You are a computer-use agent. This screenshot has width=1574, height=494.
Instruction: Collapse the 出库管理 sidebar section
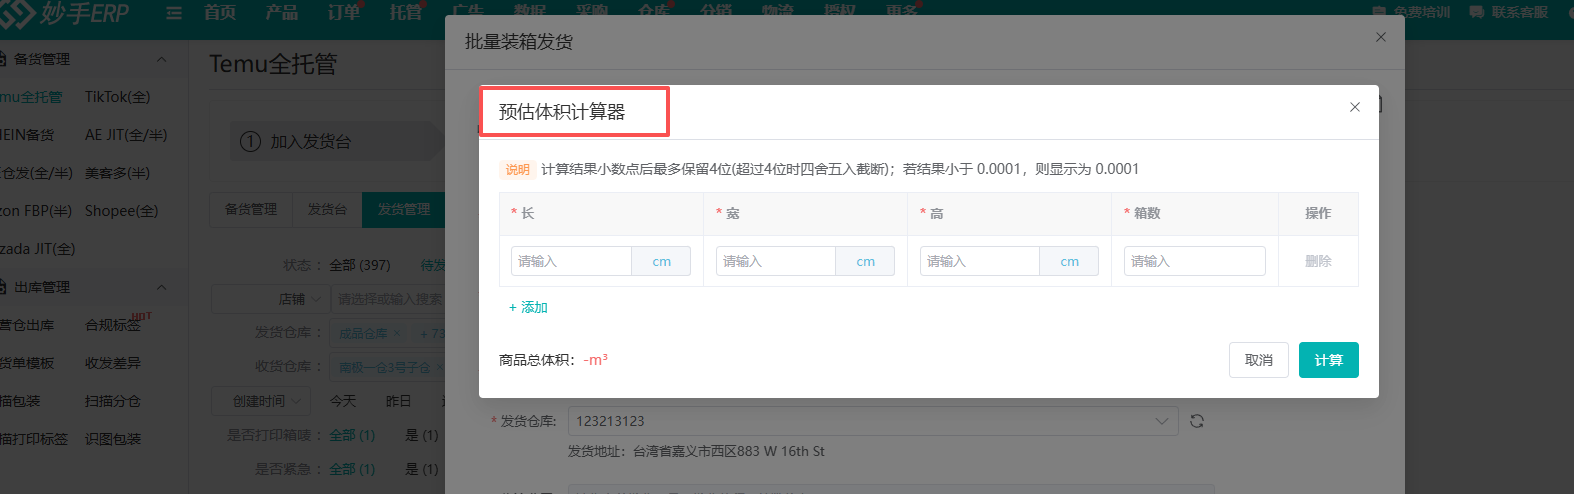[161, 287]
